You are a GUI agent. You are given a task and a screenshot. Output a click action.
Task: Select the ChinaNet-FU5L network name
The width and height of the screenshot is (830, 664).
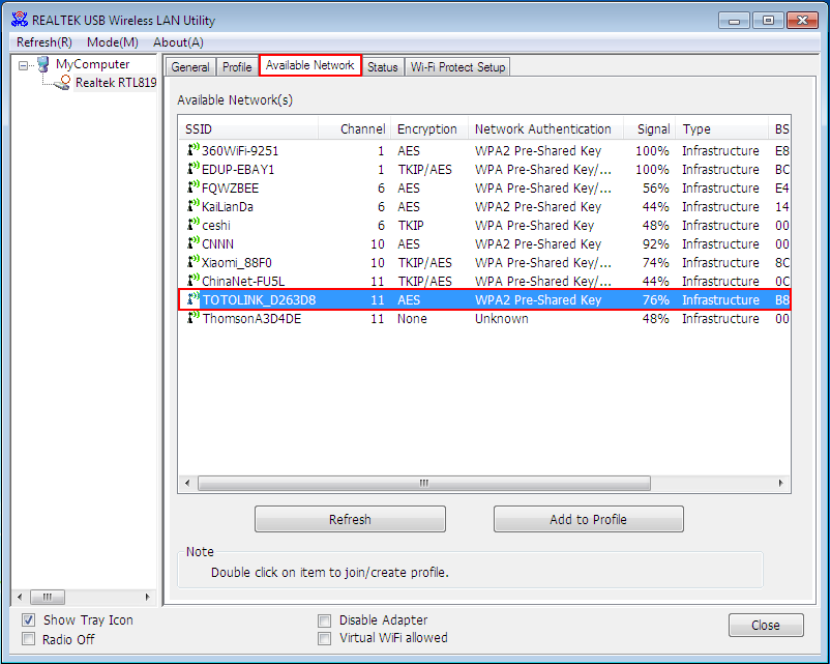pyautogui.click(x=243, y=281)
